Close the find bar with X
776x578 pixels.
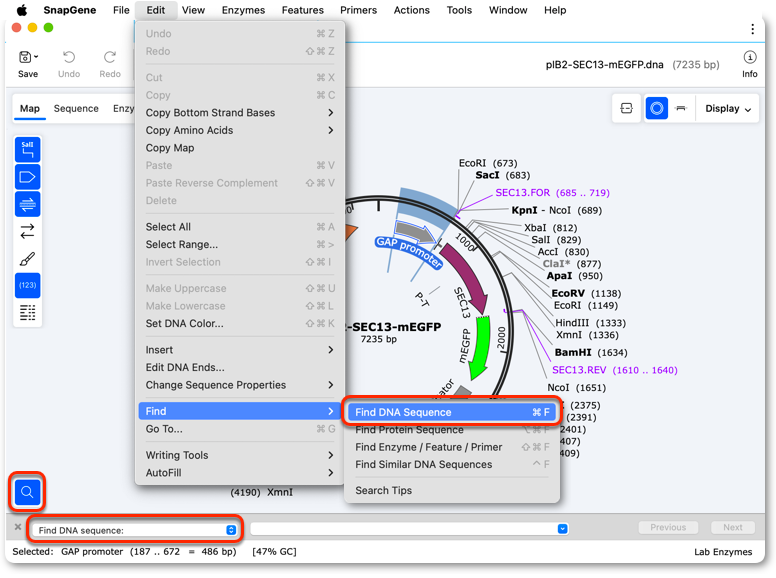point(18,527)
